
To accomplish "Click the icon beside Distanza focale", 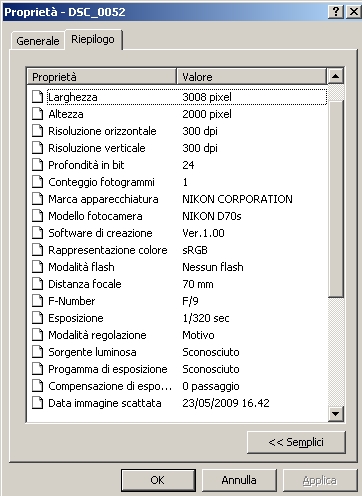I will click(x=37, y=284).
